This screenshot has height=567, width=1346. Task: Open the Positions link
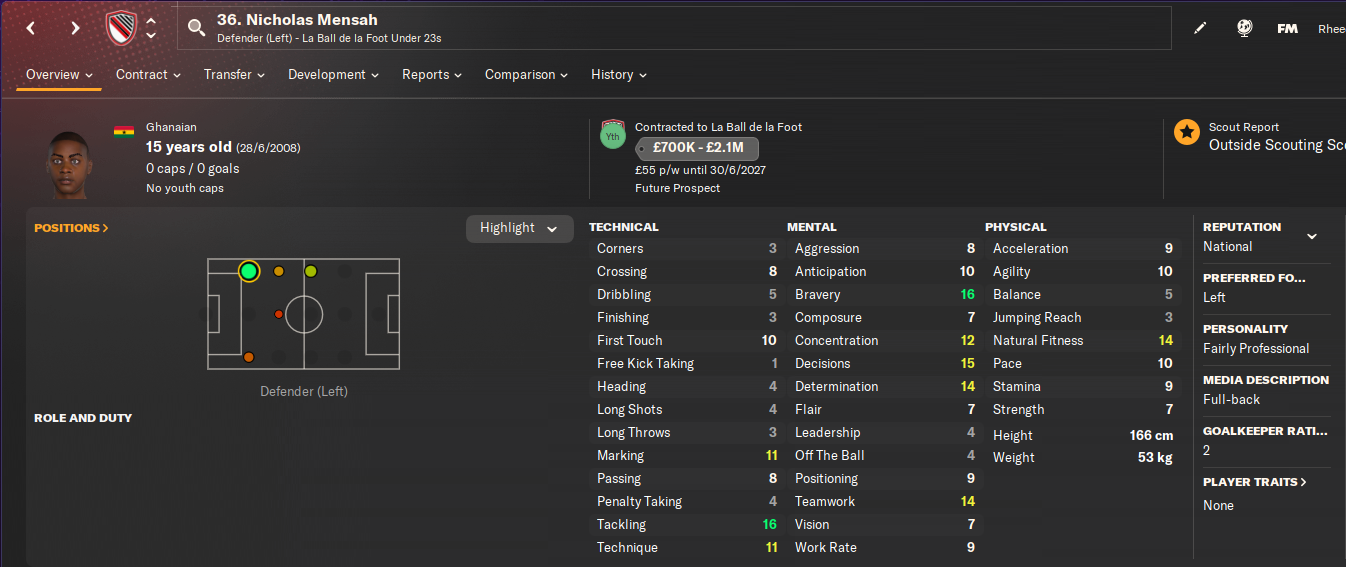[71, 228]
